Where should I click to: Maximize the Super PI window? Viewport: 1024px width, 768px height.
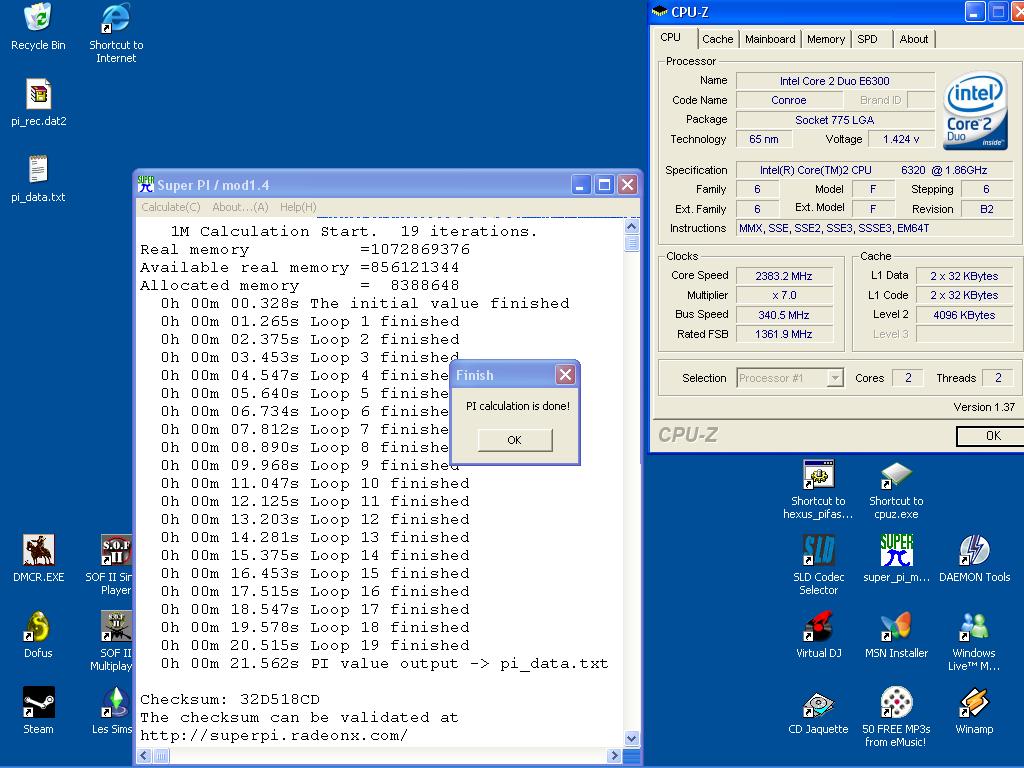[604, 185]
